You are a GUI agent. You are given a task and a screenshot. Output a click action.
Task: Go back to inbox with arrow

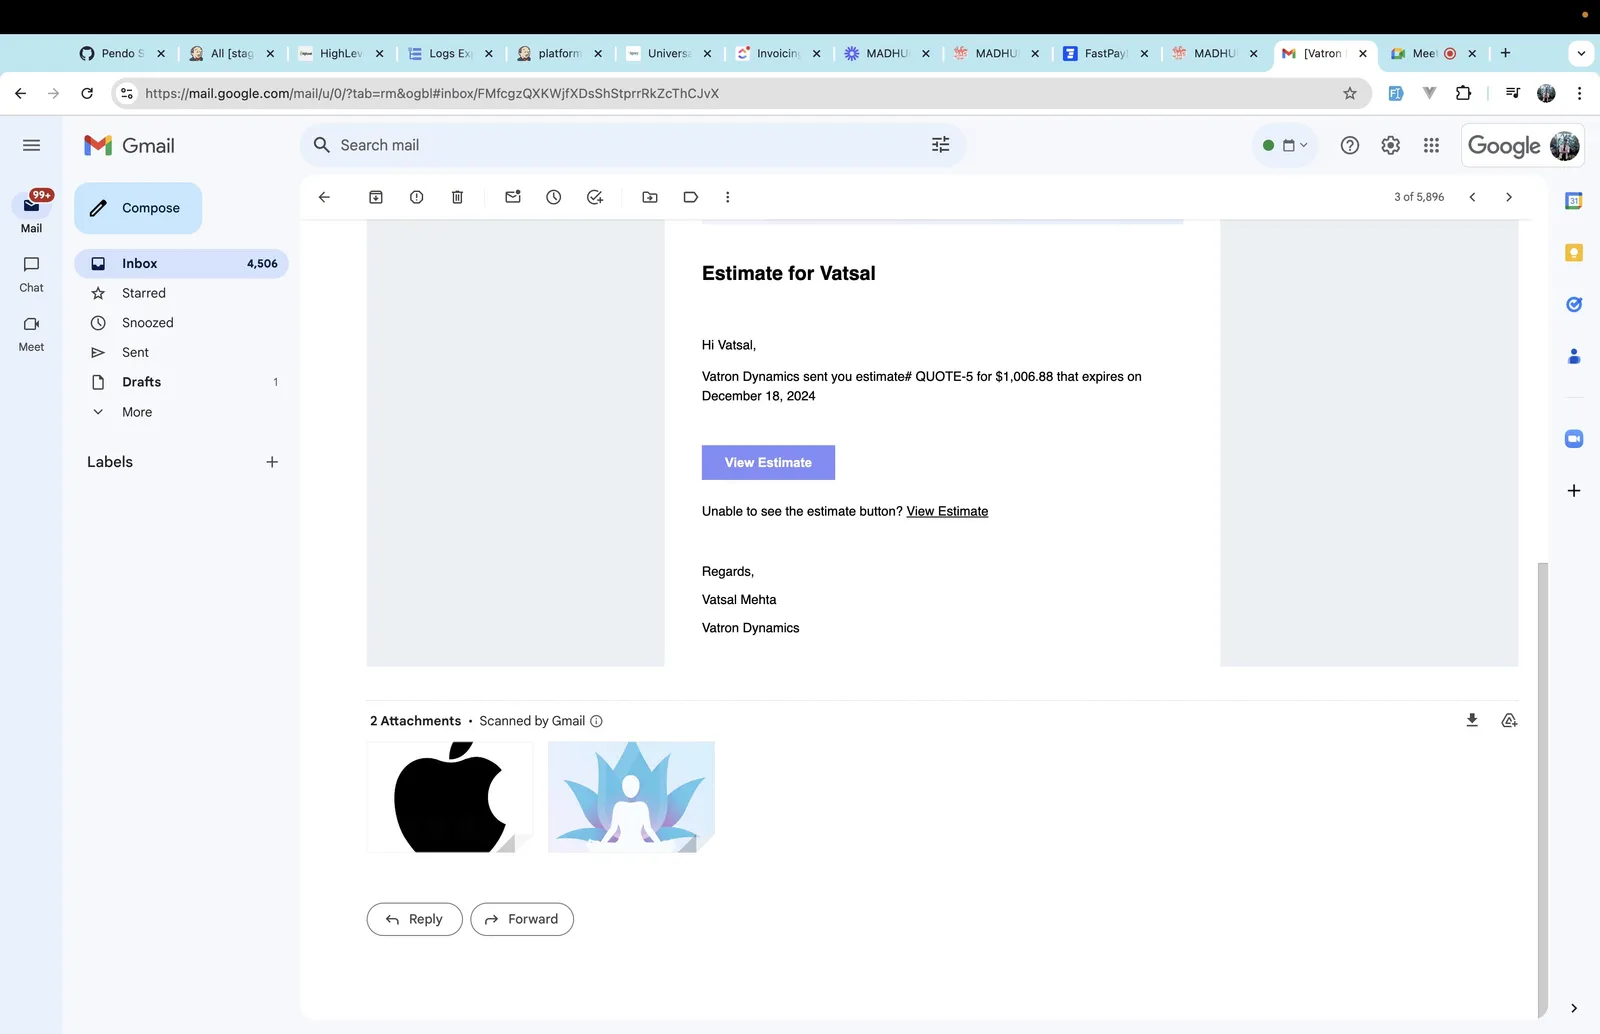tap(324, 198)
